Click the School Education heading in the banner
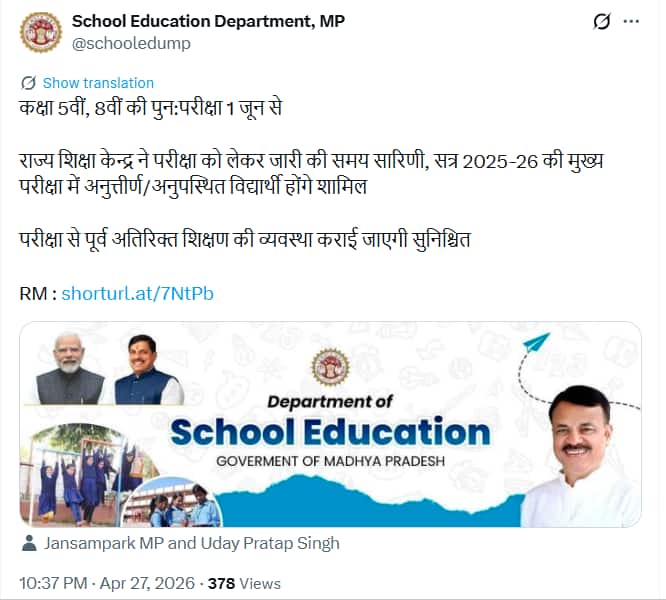 [x=330, y=432]
